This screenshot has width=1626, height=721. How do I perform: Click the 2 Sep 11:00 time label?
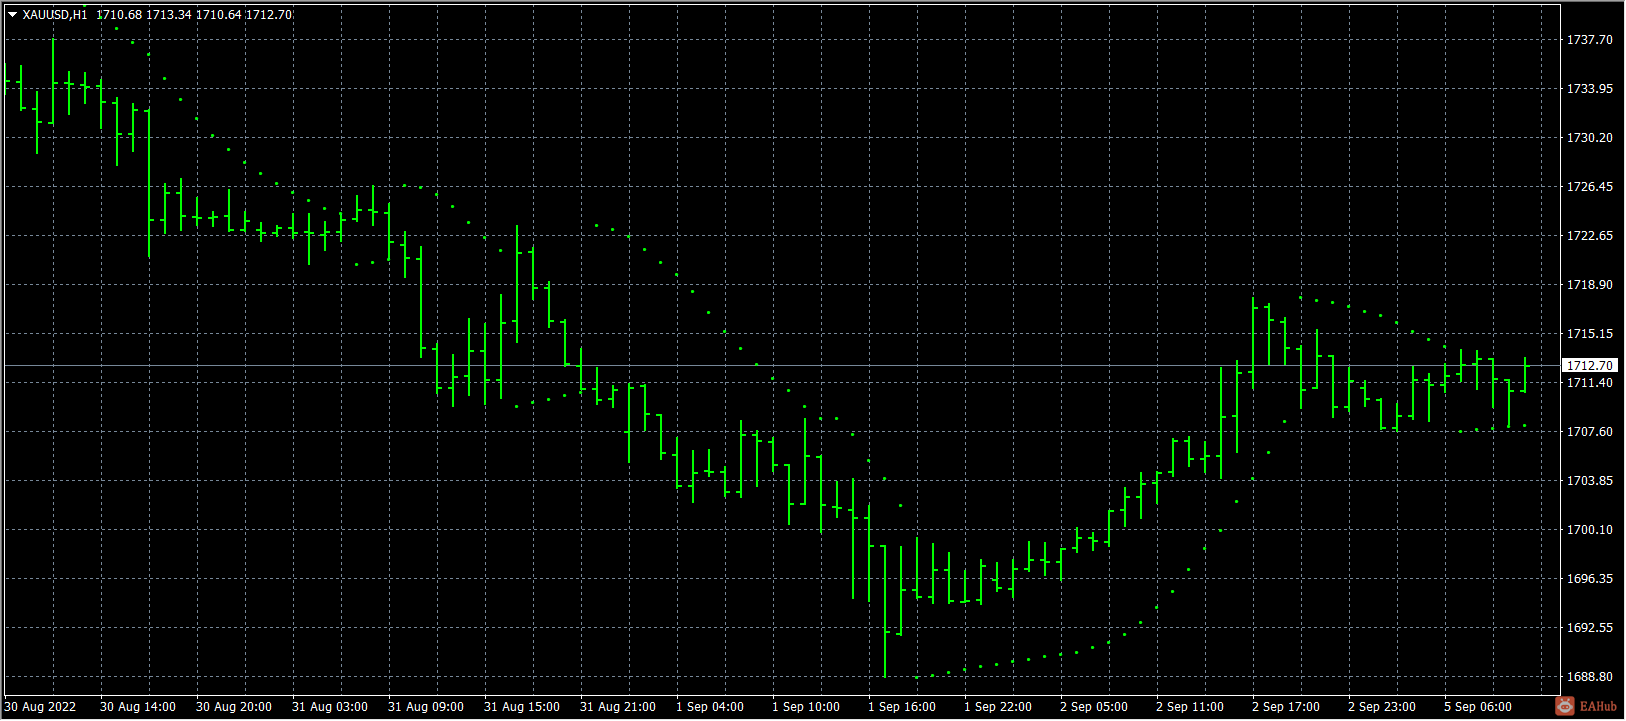pyautogui.click(x=1190, y=707)
